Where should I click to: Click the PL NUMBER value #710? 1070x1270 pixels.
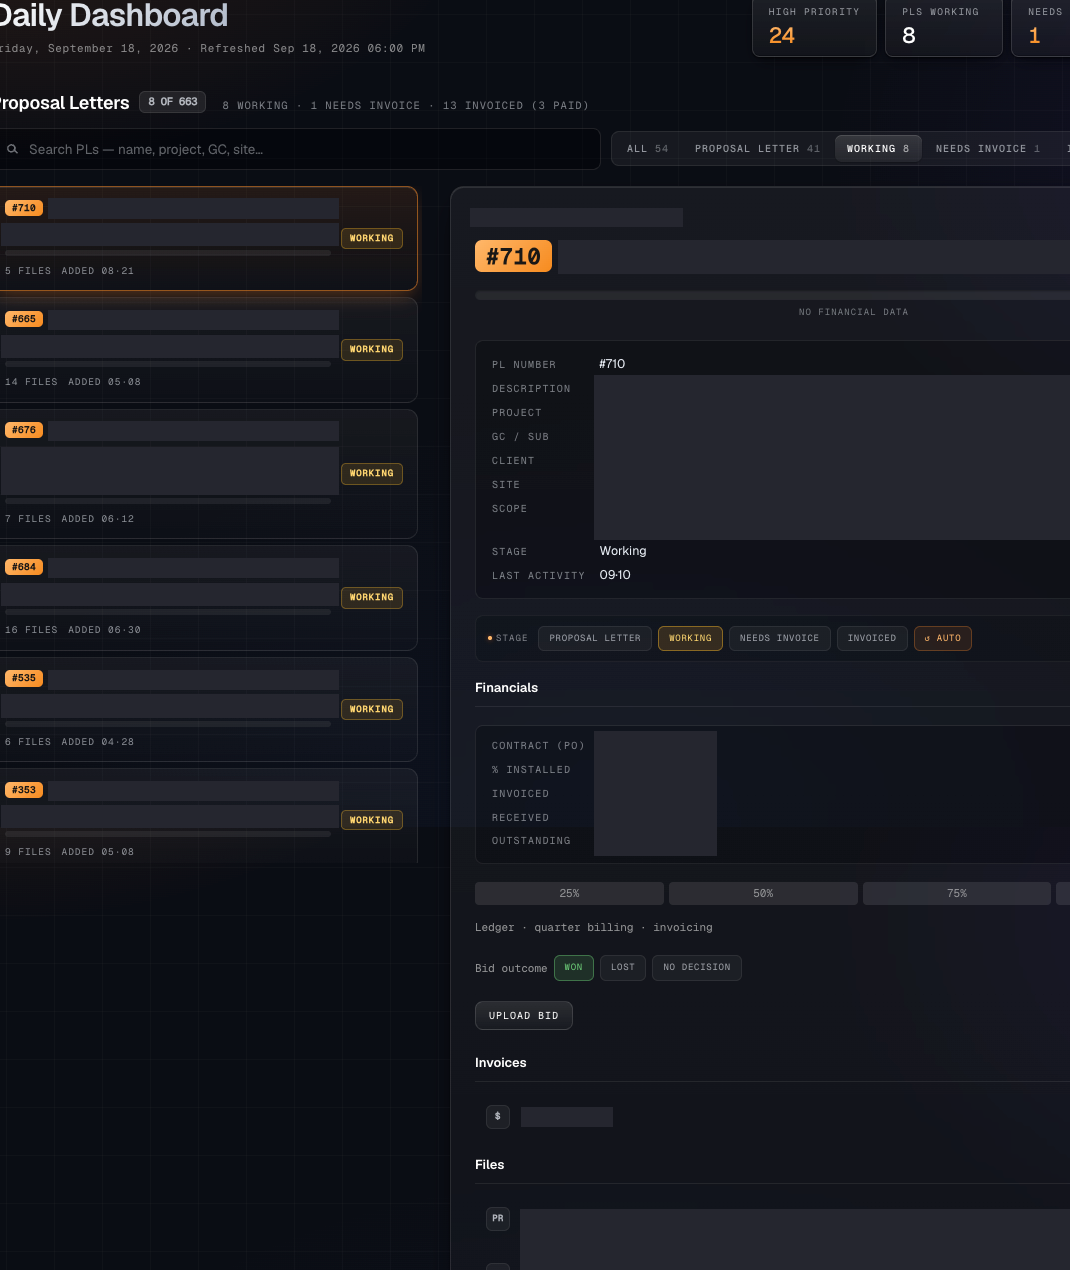pyautogui.click(x=612, y=364)
